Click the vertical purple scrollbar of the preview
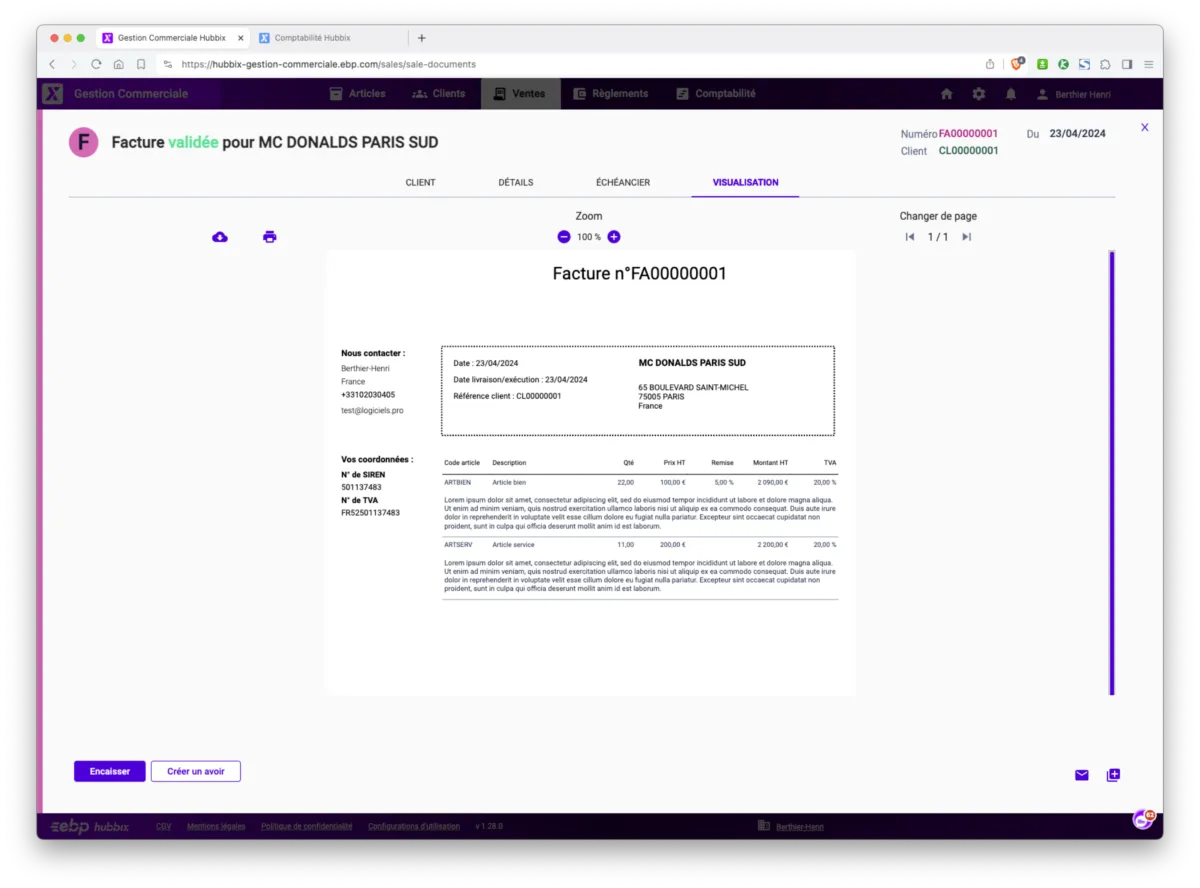This screenshot has width=1200, height=888. point(1112,472)
